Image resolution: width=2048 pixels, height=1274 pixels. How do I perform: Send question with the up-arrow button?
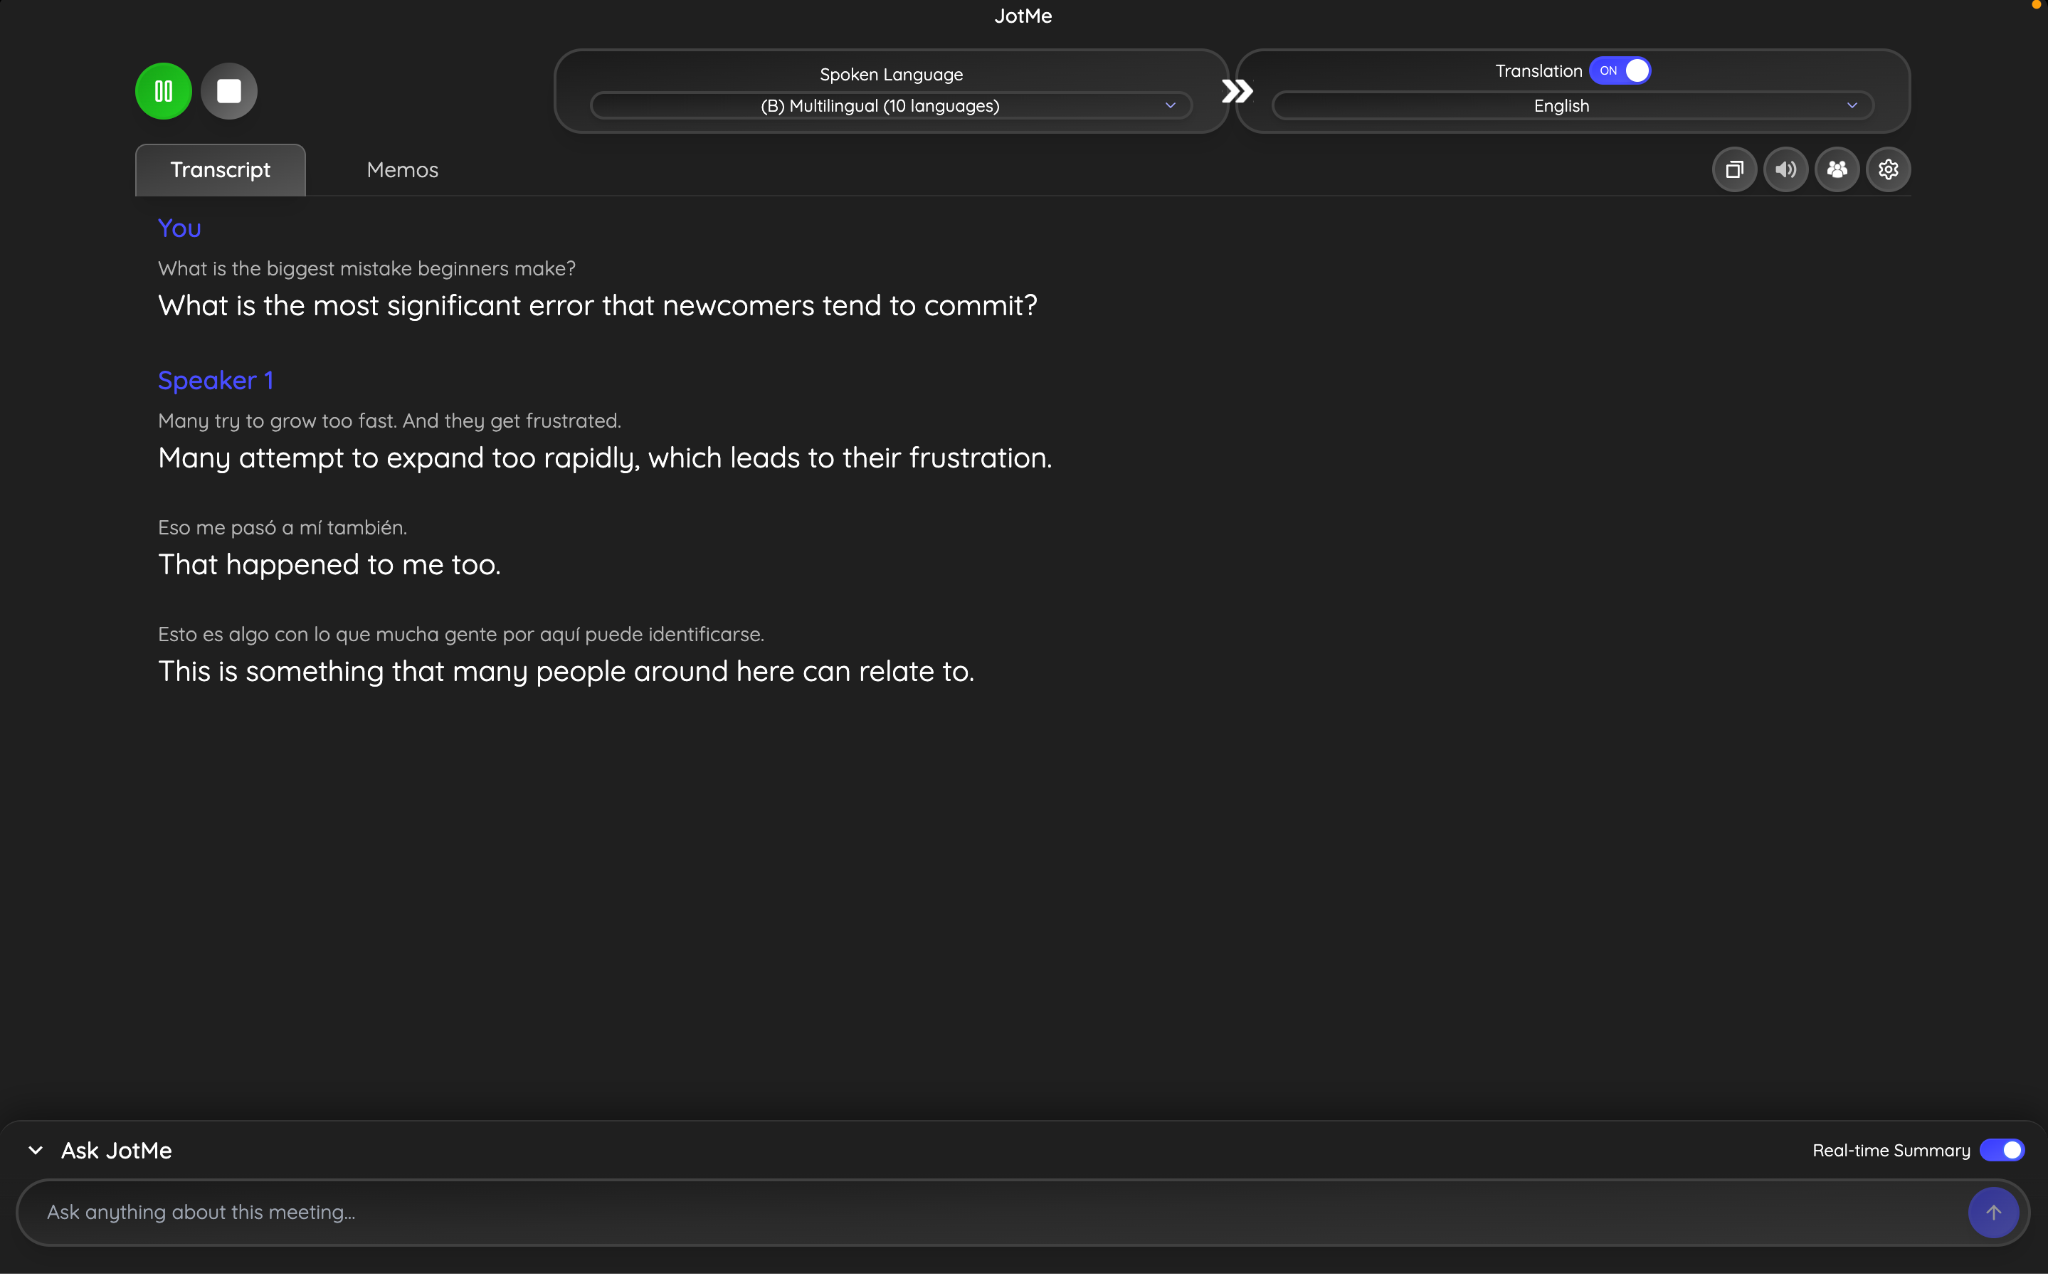(x=1993, y=1212)
